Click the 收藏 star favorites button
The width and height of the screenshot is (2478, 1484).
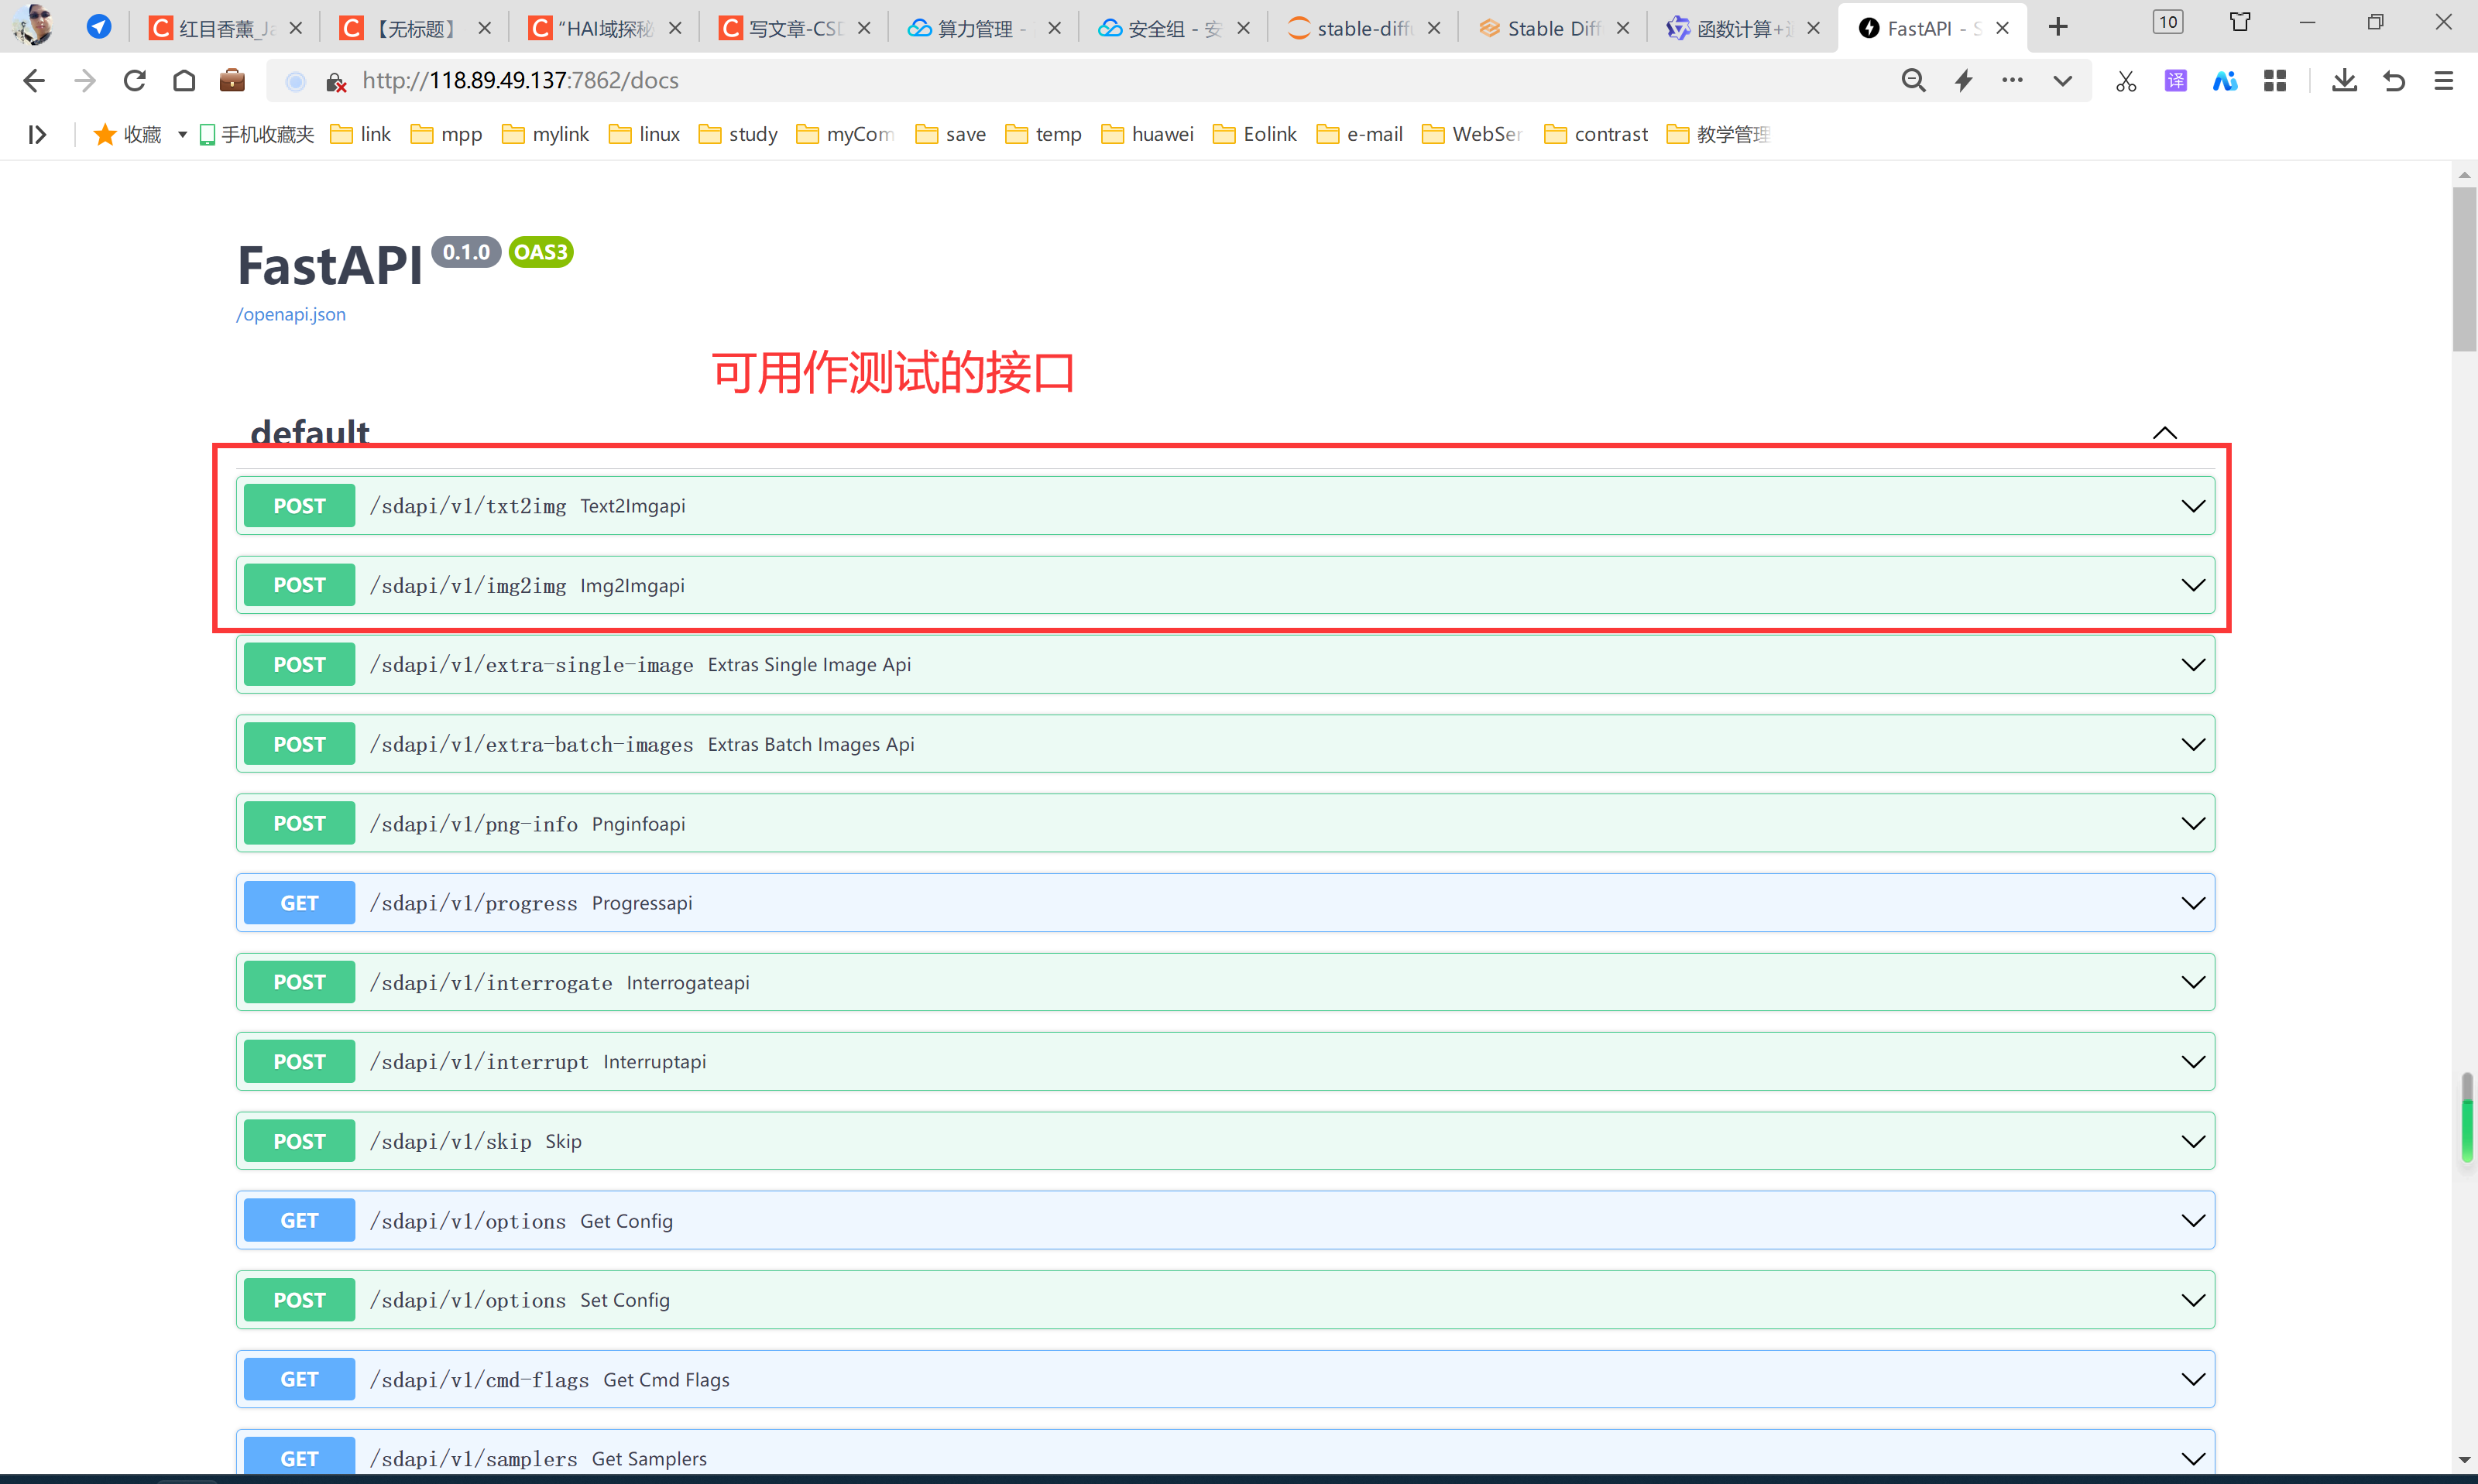click(x=127, y=135)
